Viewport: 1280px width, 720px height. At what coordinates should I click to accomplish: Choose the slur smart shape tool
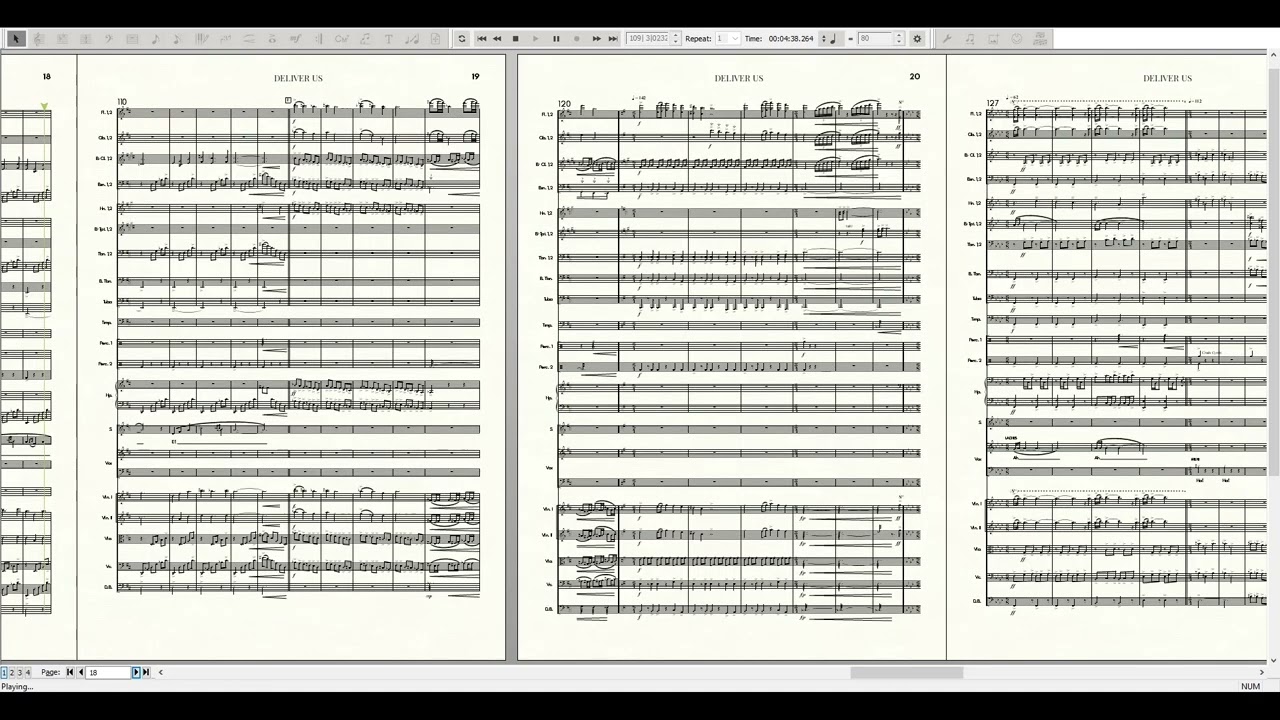coord(248,39)
